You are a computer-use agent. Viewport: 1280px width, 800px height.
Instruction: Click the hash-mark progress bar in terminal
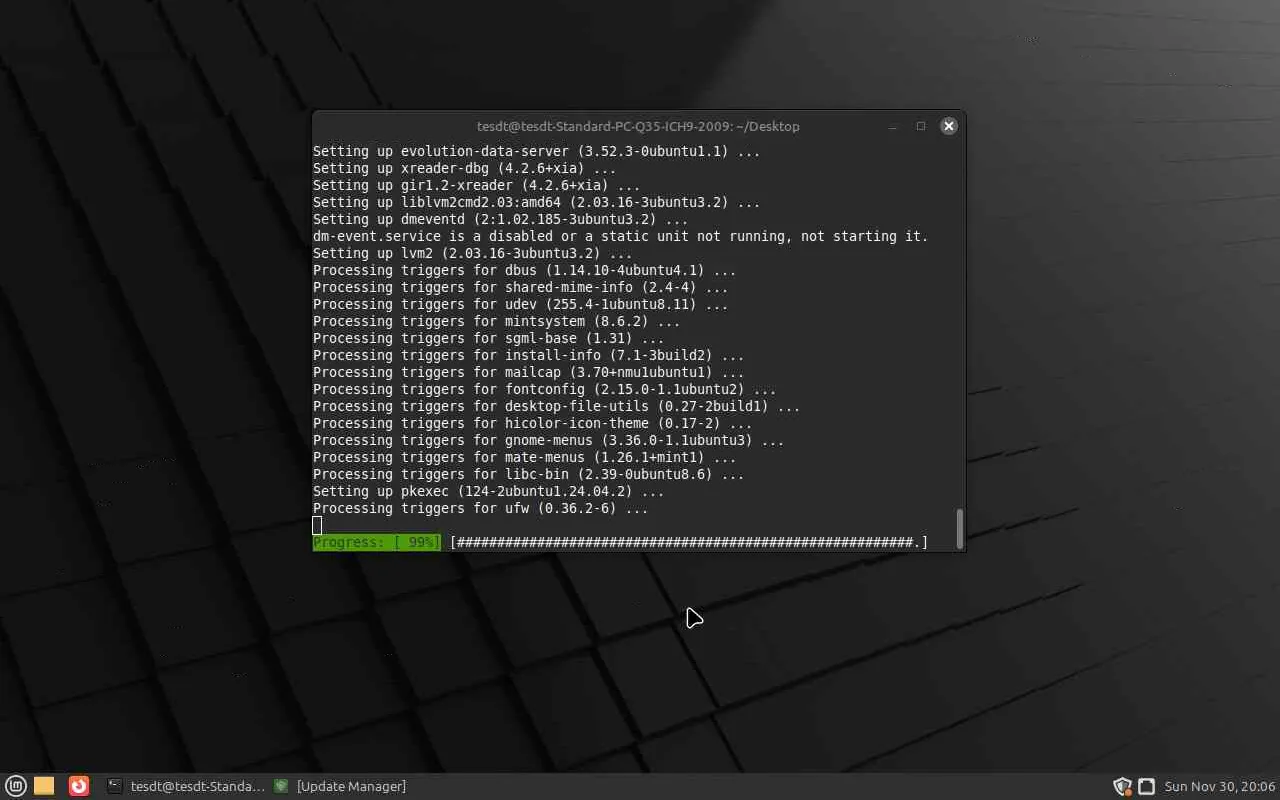point(689,542)
